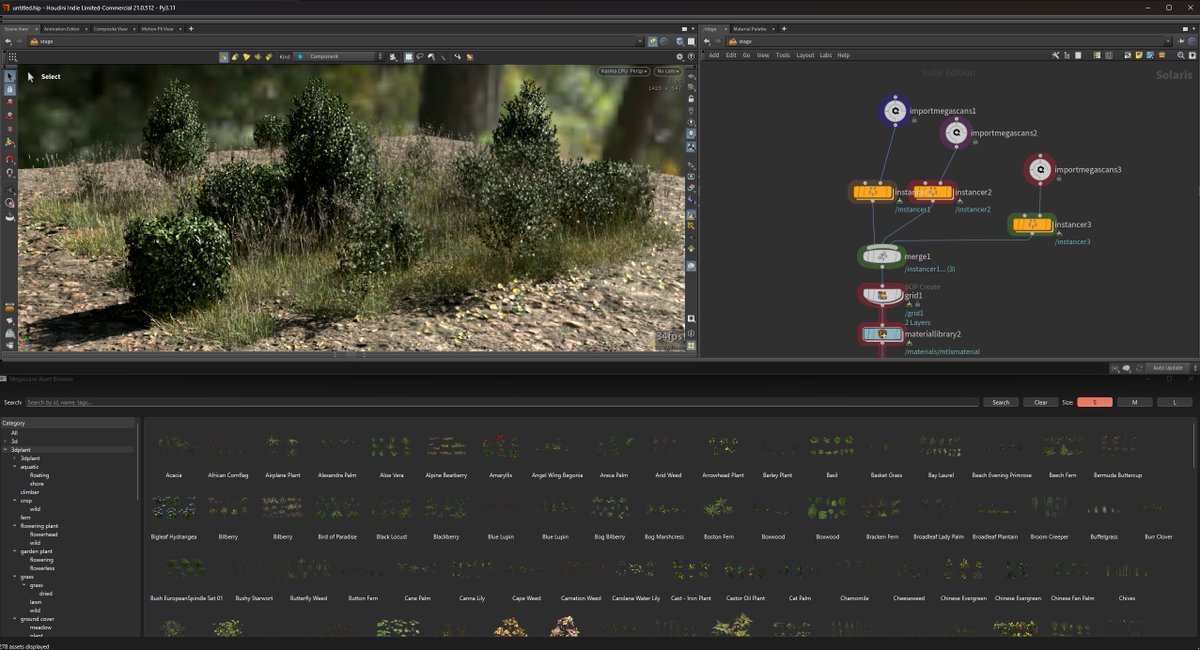This screenshot has width=1200, height=650.
Task: Select the instancer2 node
Action: [x=932, y=192]
